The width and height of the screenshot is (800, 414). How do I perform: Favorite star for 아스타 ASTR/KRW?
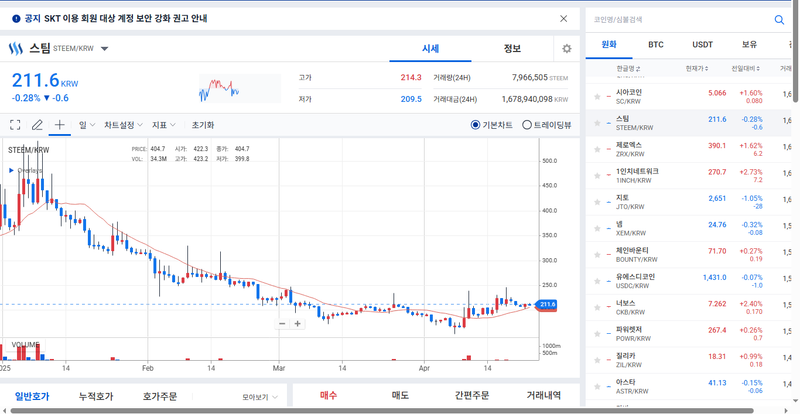click(597, 386)
